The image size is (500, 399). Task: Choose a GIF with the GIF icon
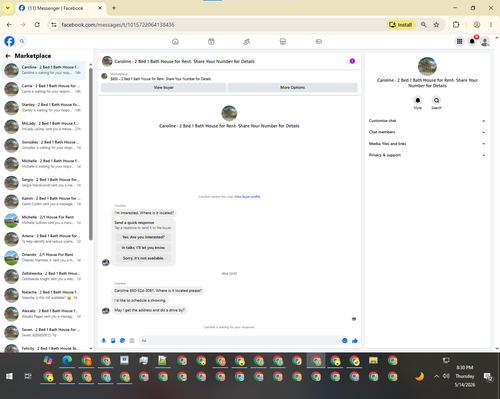click(132, 340)
